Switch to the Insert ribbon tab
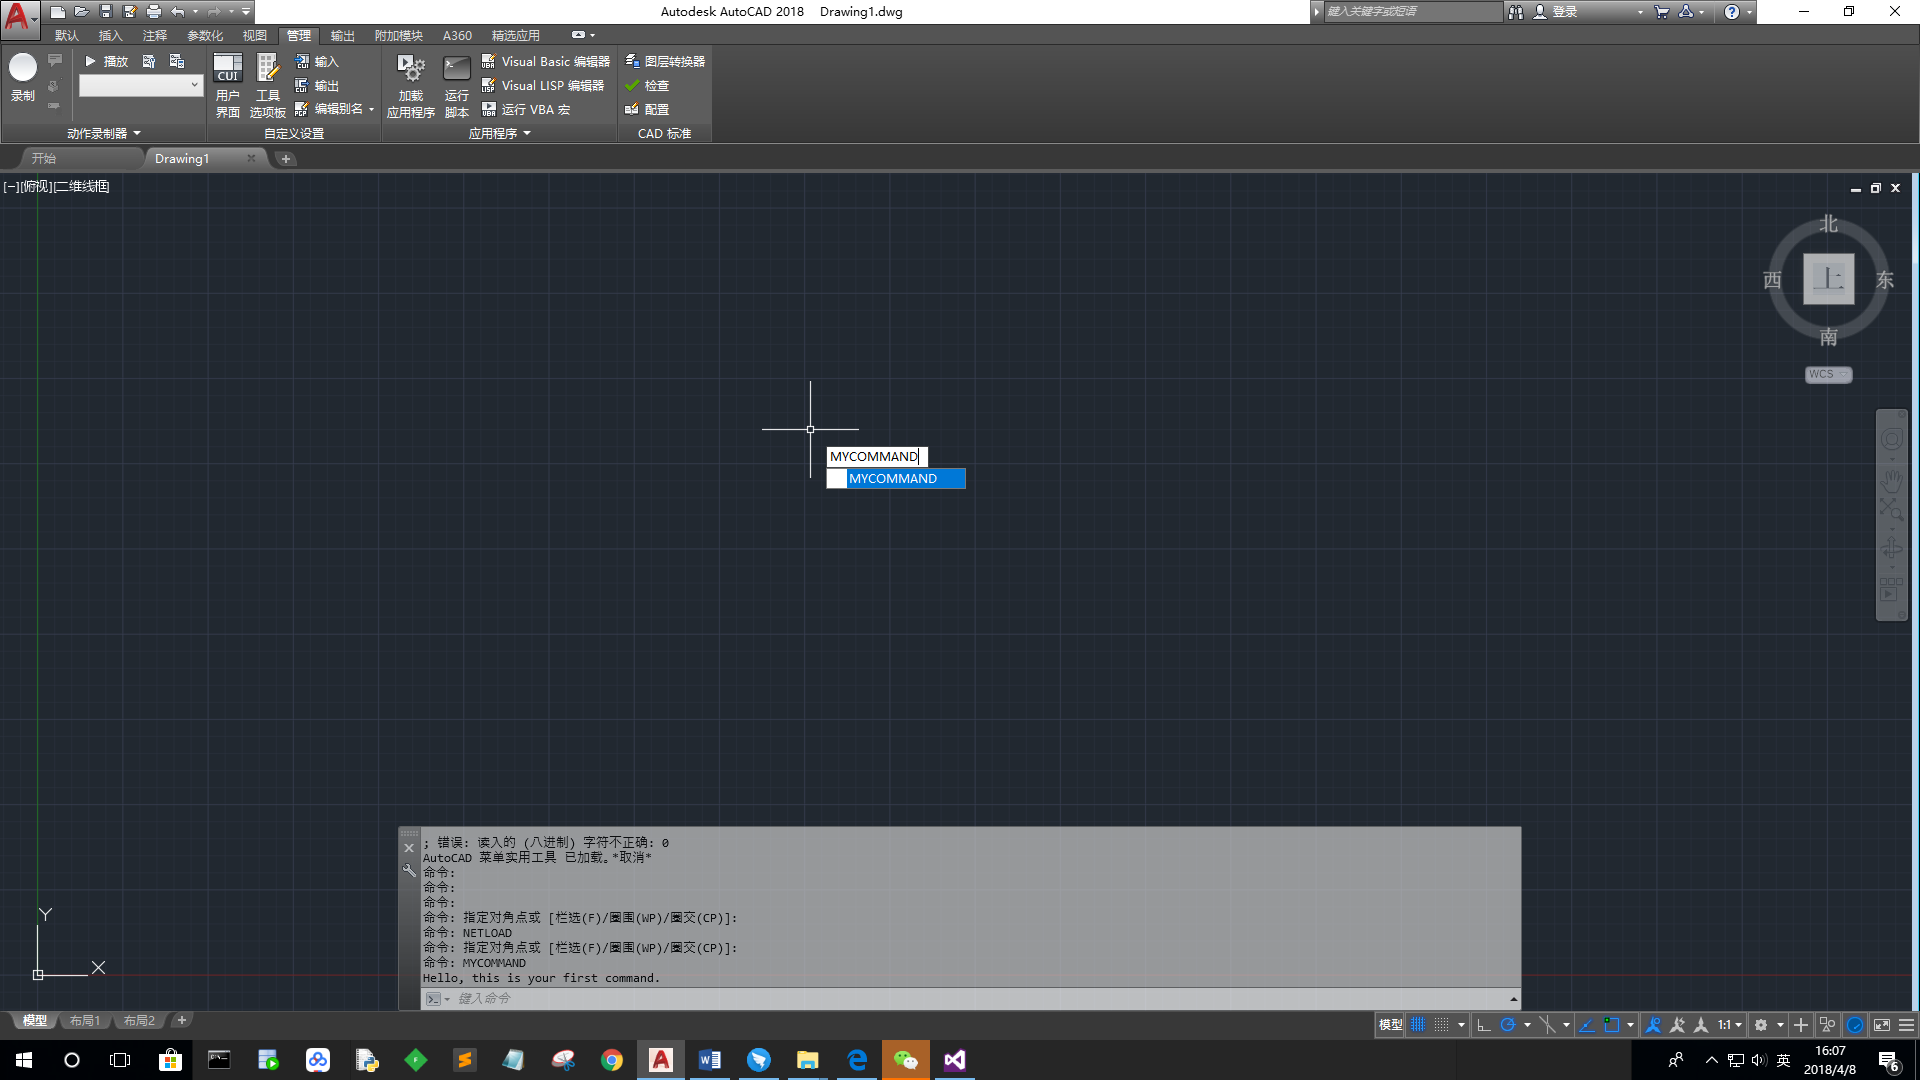The image size is (1920, 1080). (110, 36)
